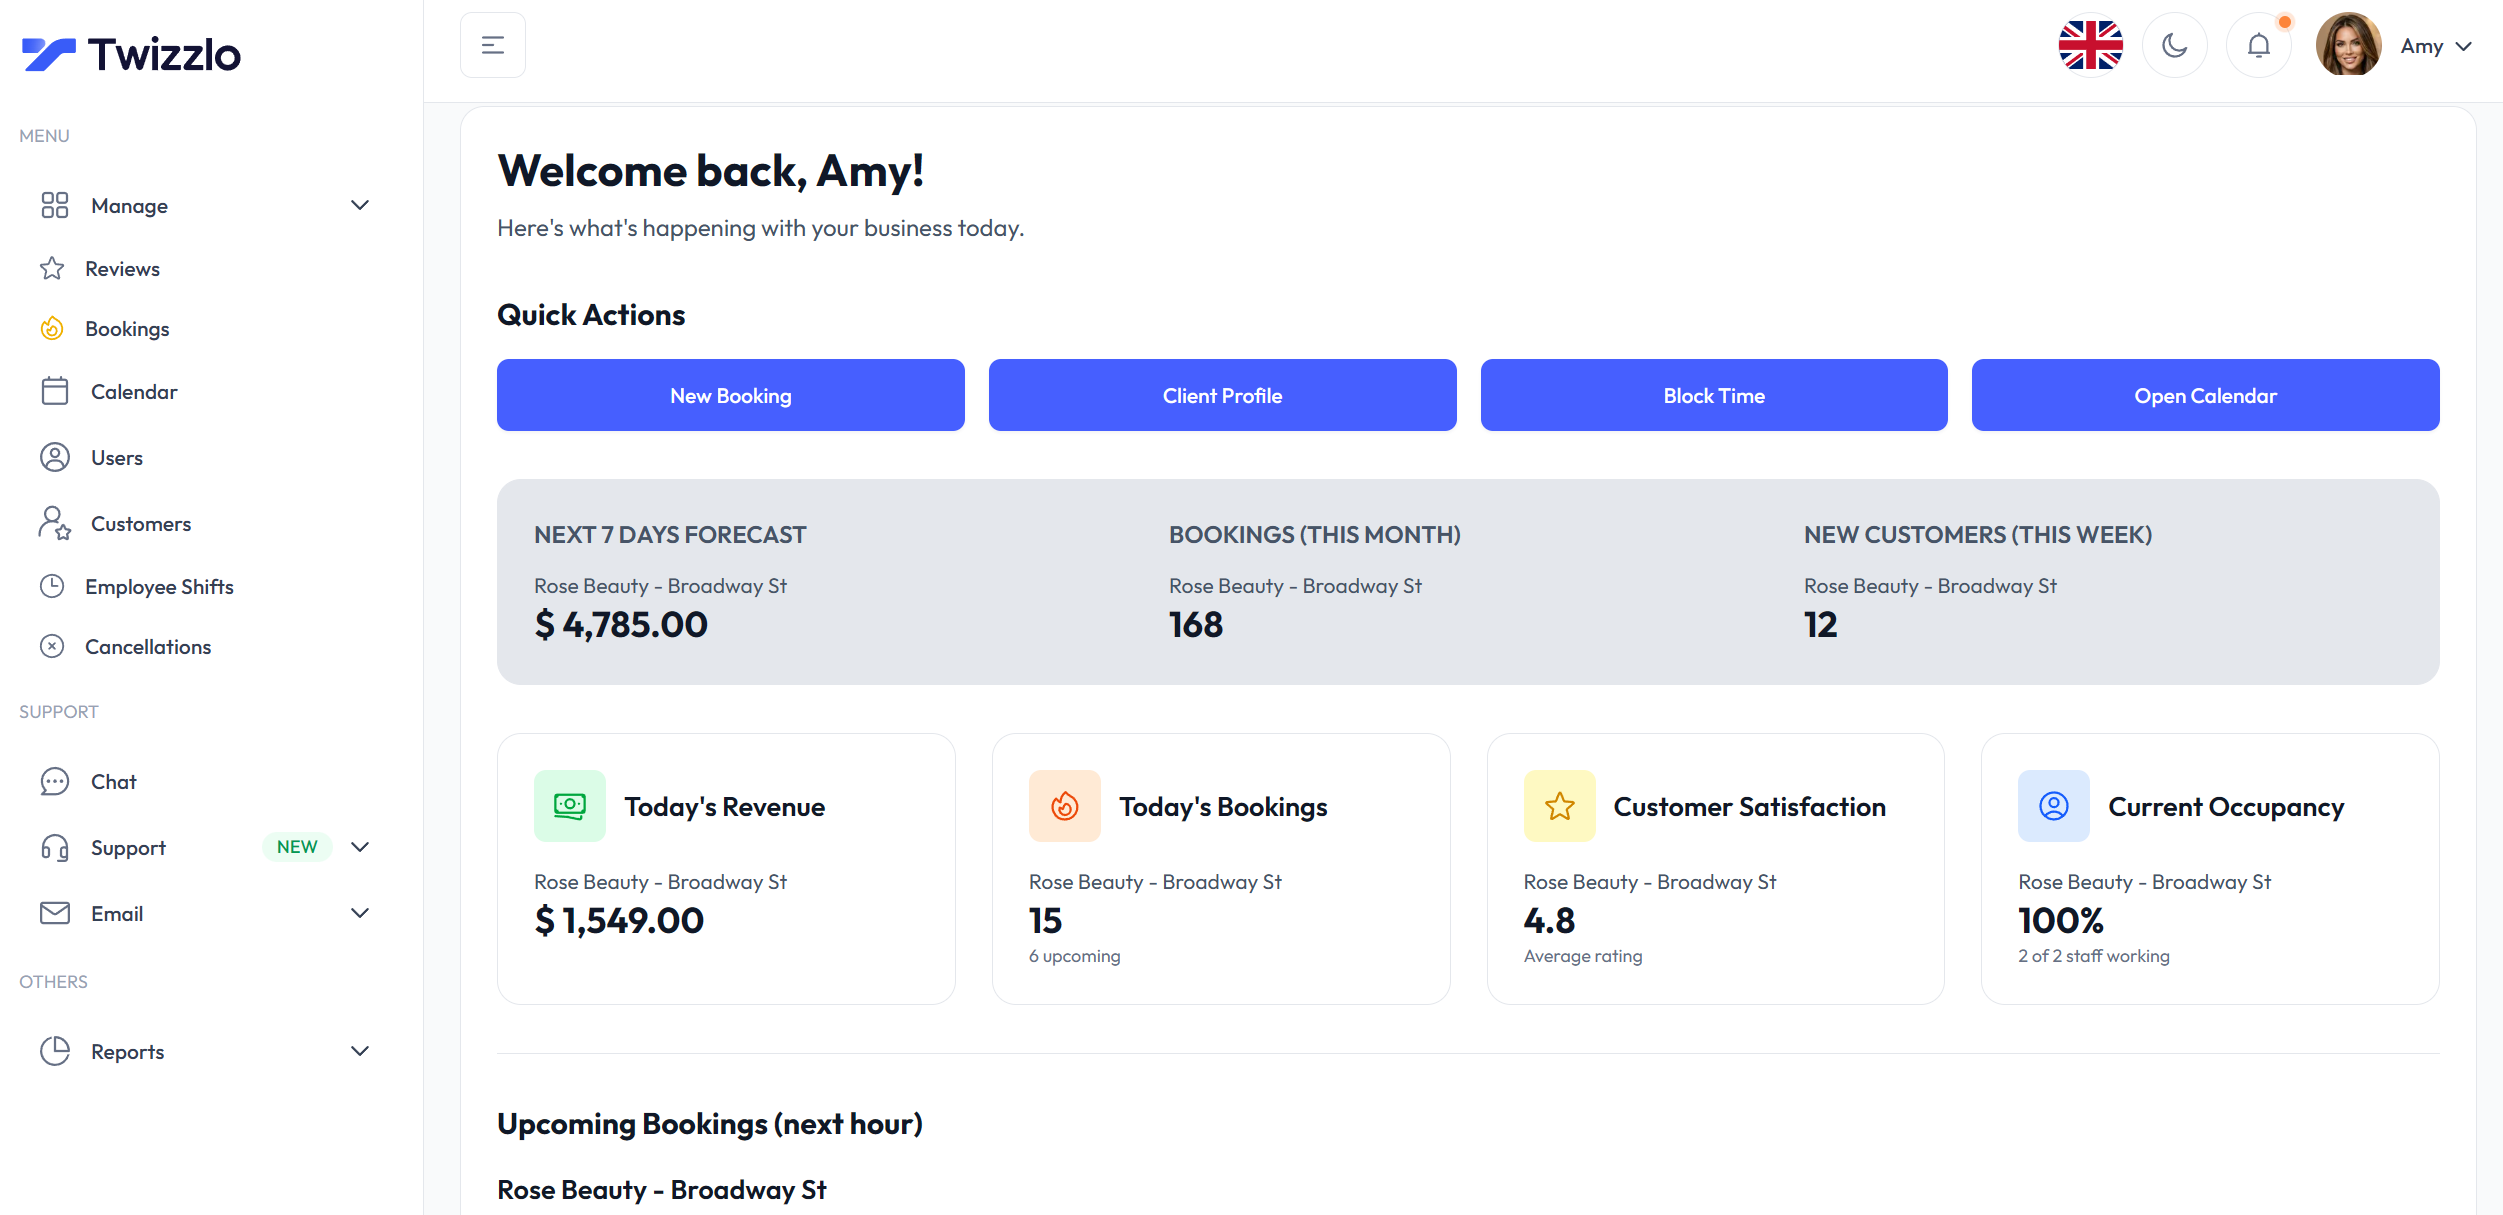The width and height of the screenshot is (2503, 1215).
Task: Open Employee Shifts from the sidebar
Action: pos(54,586)
